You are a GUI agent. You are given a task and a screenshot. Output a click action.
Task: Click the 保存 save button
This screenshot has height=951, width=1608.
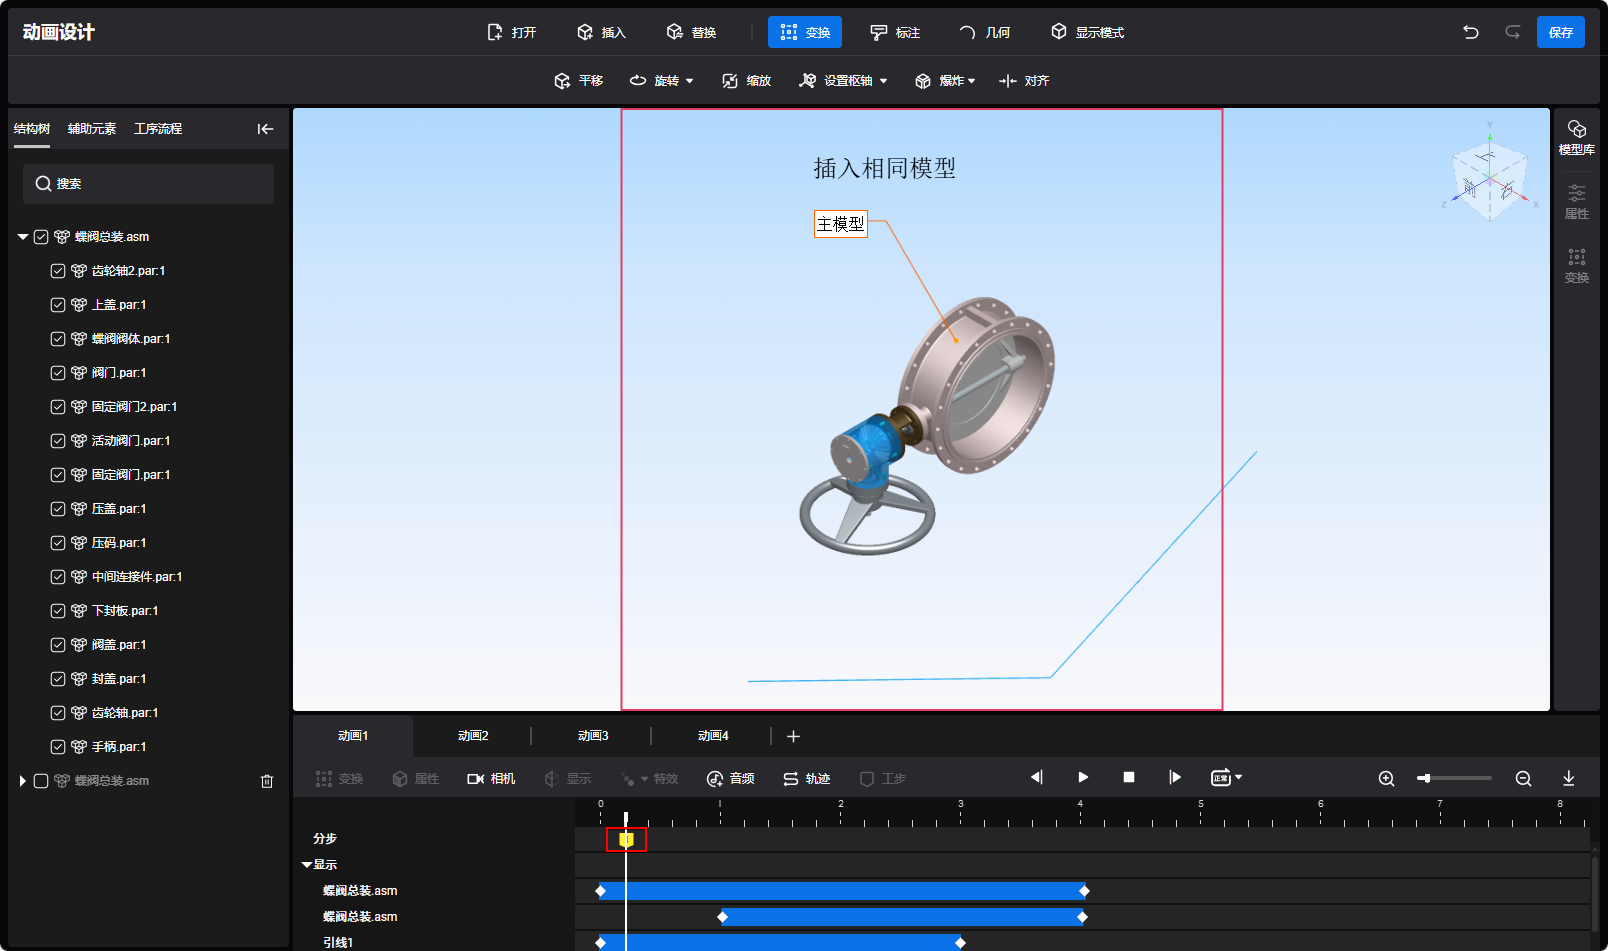(1560, 32)
